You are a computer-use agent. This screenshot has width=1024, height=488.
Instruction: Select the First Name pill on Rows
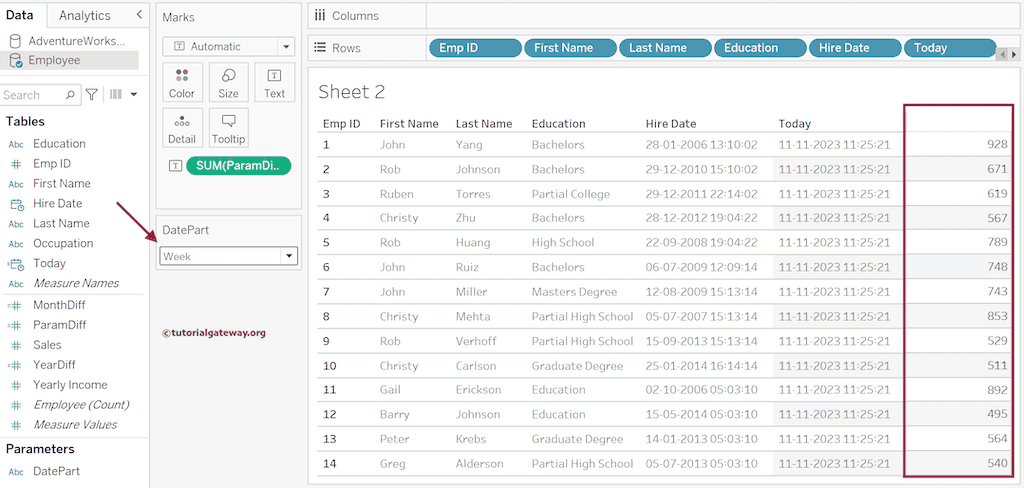point(571,48)
